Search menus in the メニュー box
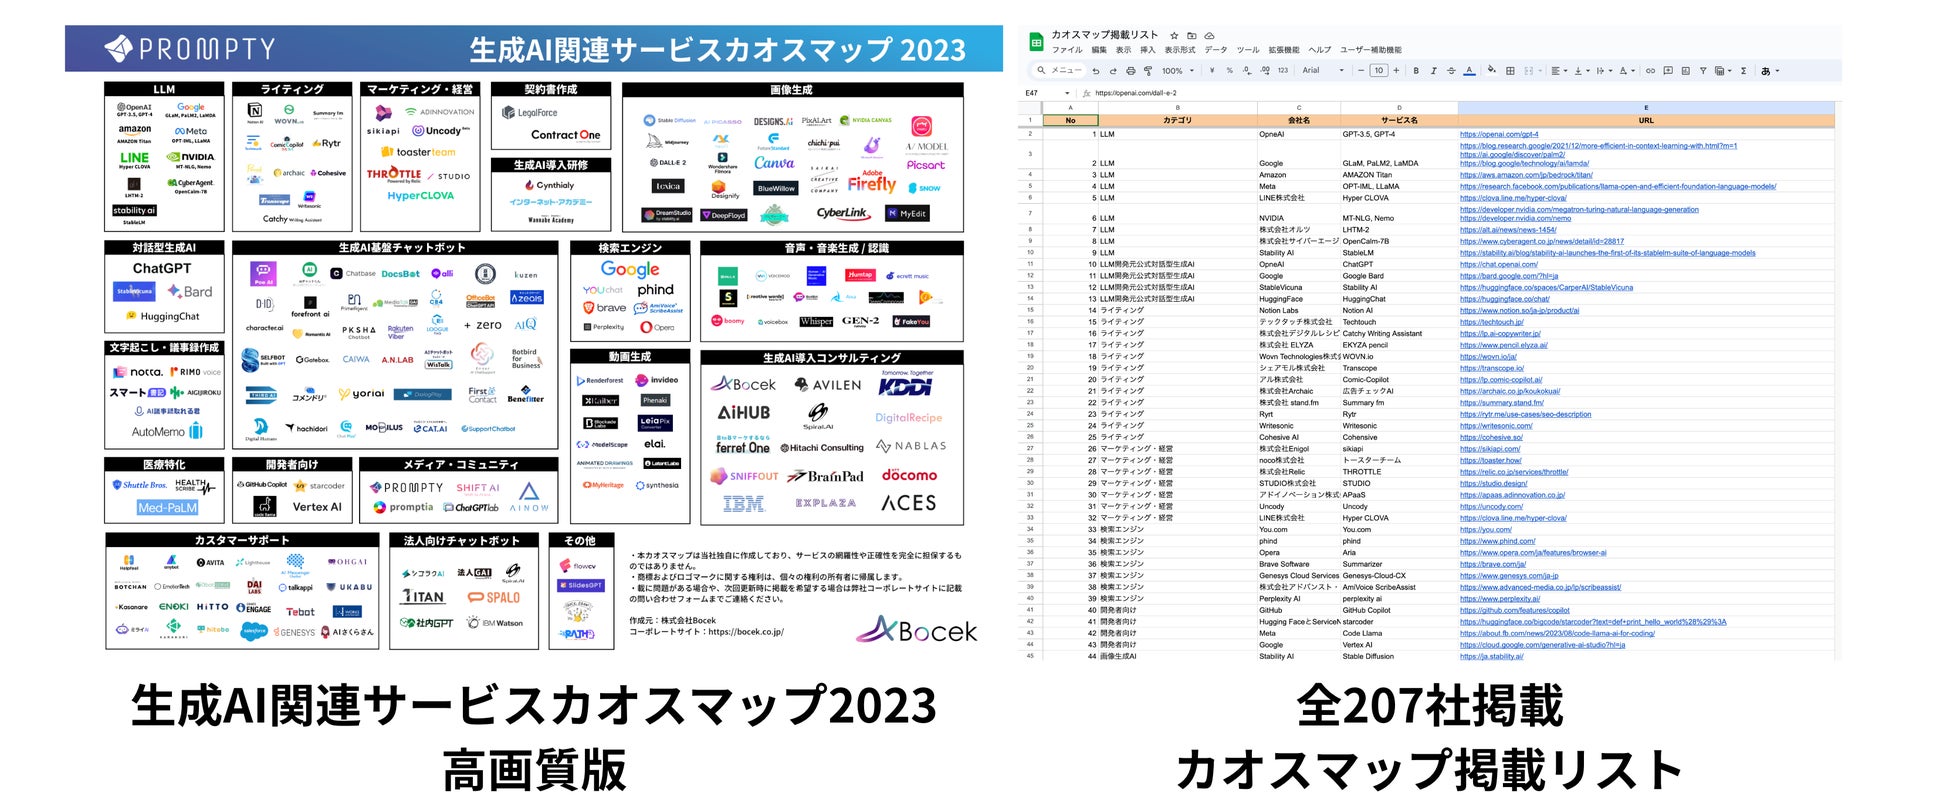This screenshot has height=810, width=1950. (x=1059, y=71)
